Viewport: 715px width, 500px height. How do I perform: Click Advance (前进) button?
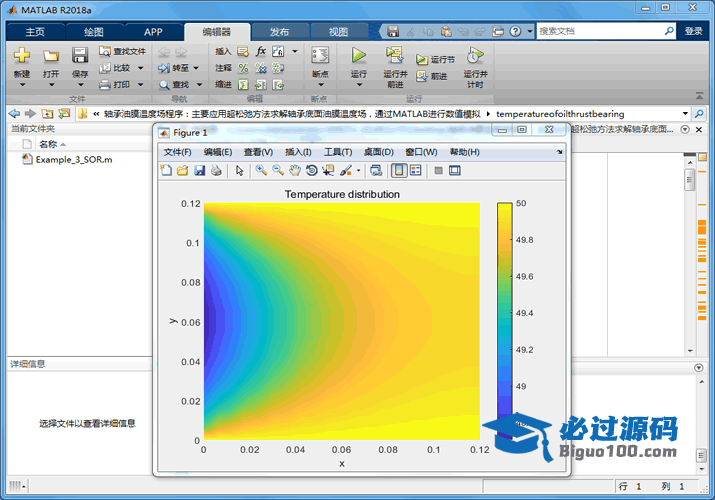431,76
